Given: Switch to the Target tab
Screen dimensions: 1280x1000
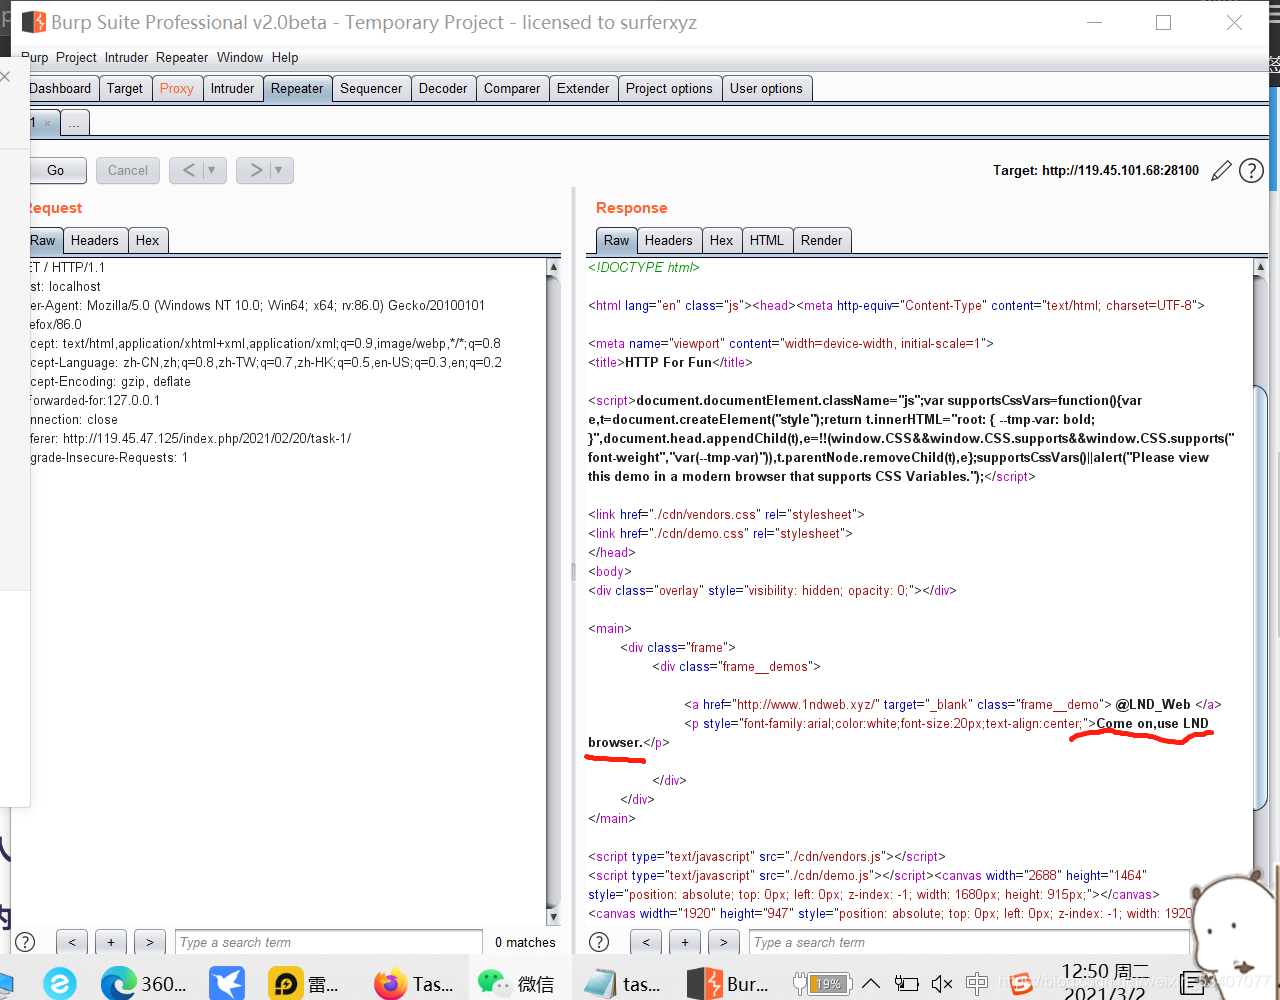Looking at the screenshot, I should pyautogui.click(x=125, y=88).
